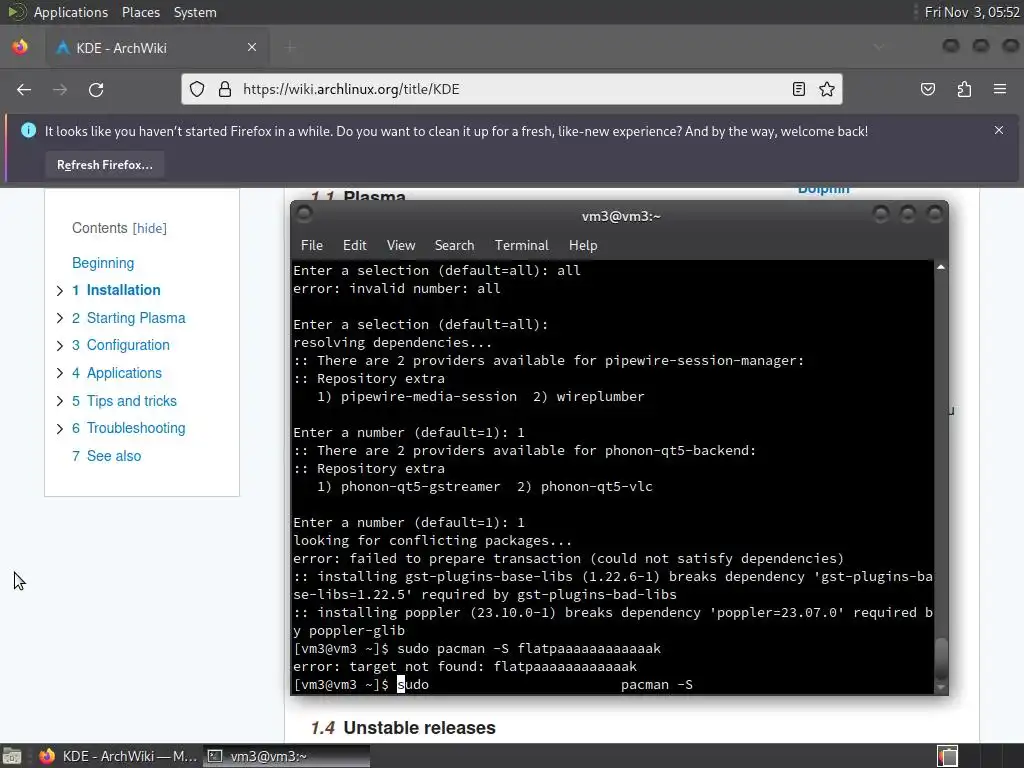Open the Places menu in the top panel
Image resolution: width=1024 pixels, height=768 pixels.
[x=140, y=12]
